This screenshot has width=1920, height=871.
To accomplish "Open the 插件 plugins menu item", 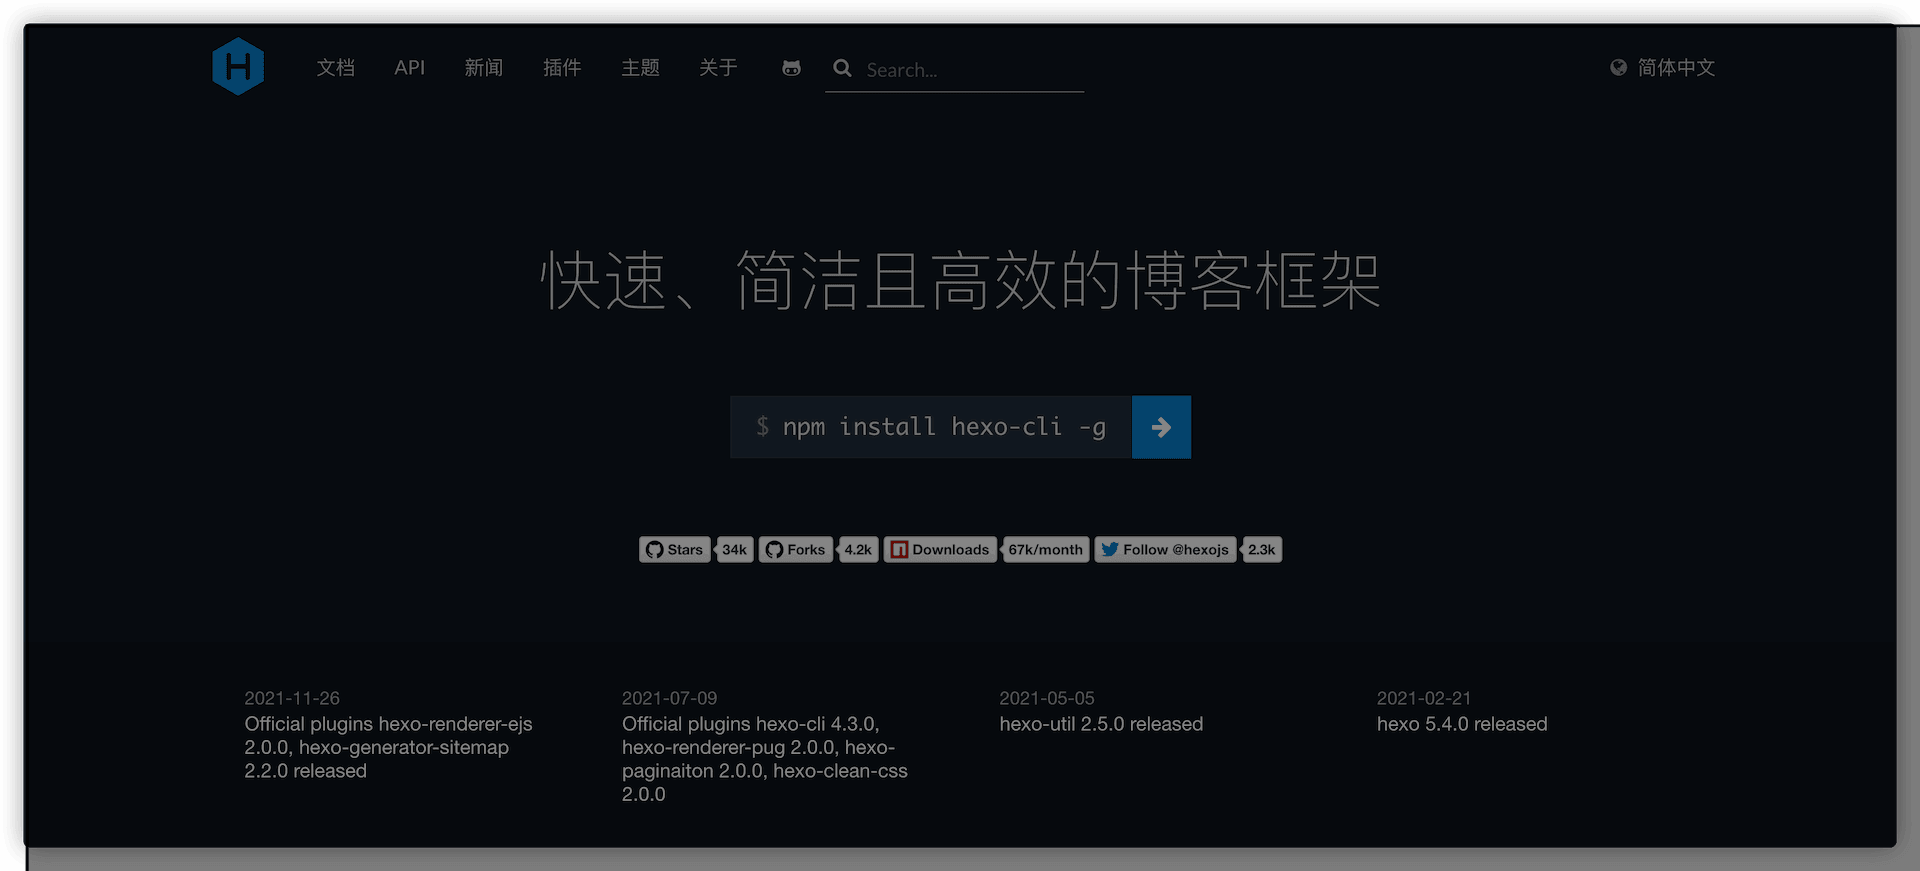I will click(x=562, y=67).
